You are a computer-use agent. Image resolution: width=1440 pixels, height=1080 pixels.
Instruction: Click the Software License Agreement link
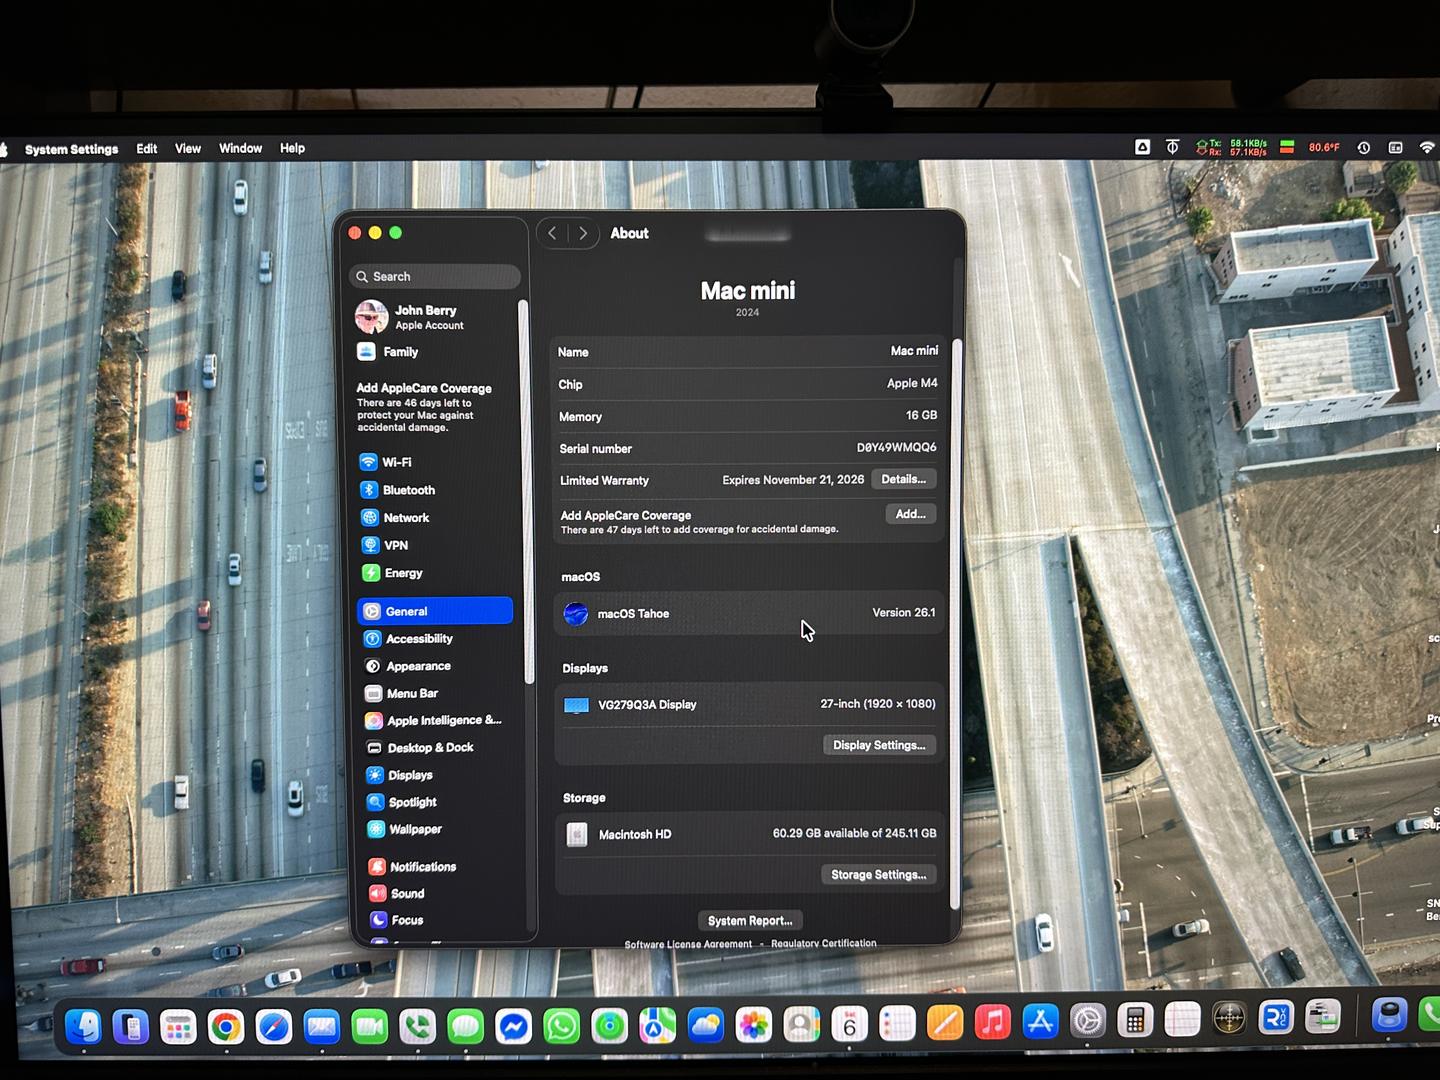pyautogui.click(x=688, y=944)
